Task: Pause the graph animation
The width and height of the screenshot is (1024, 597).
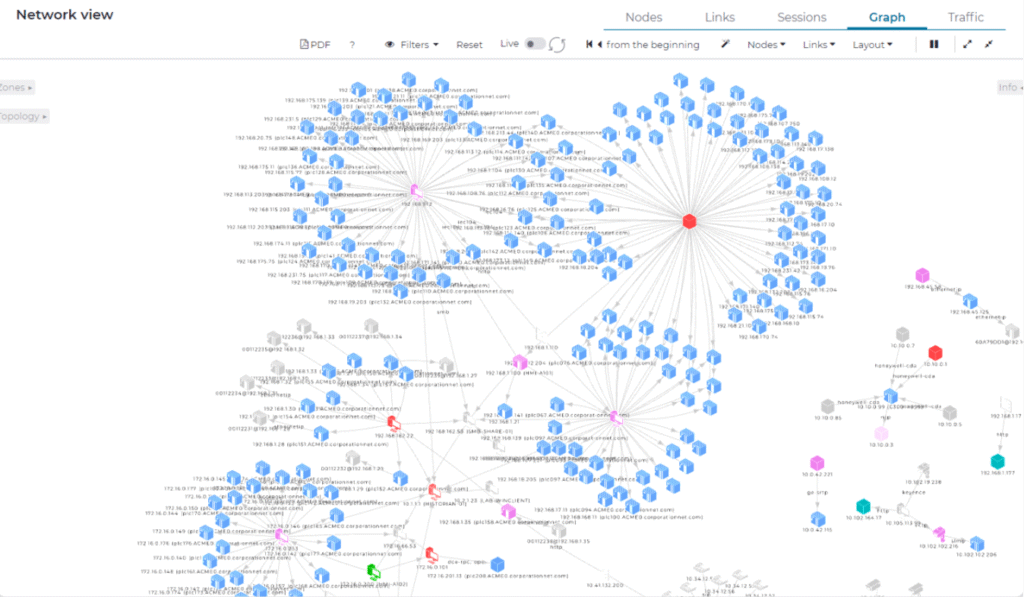Action: tap(934, 45)
